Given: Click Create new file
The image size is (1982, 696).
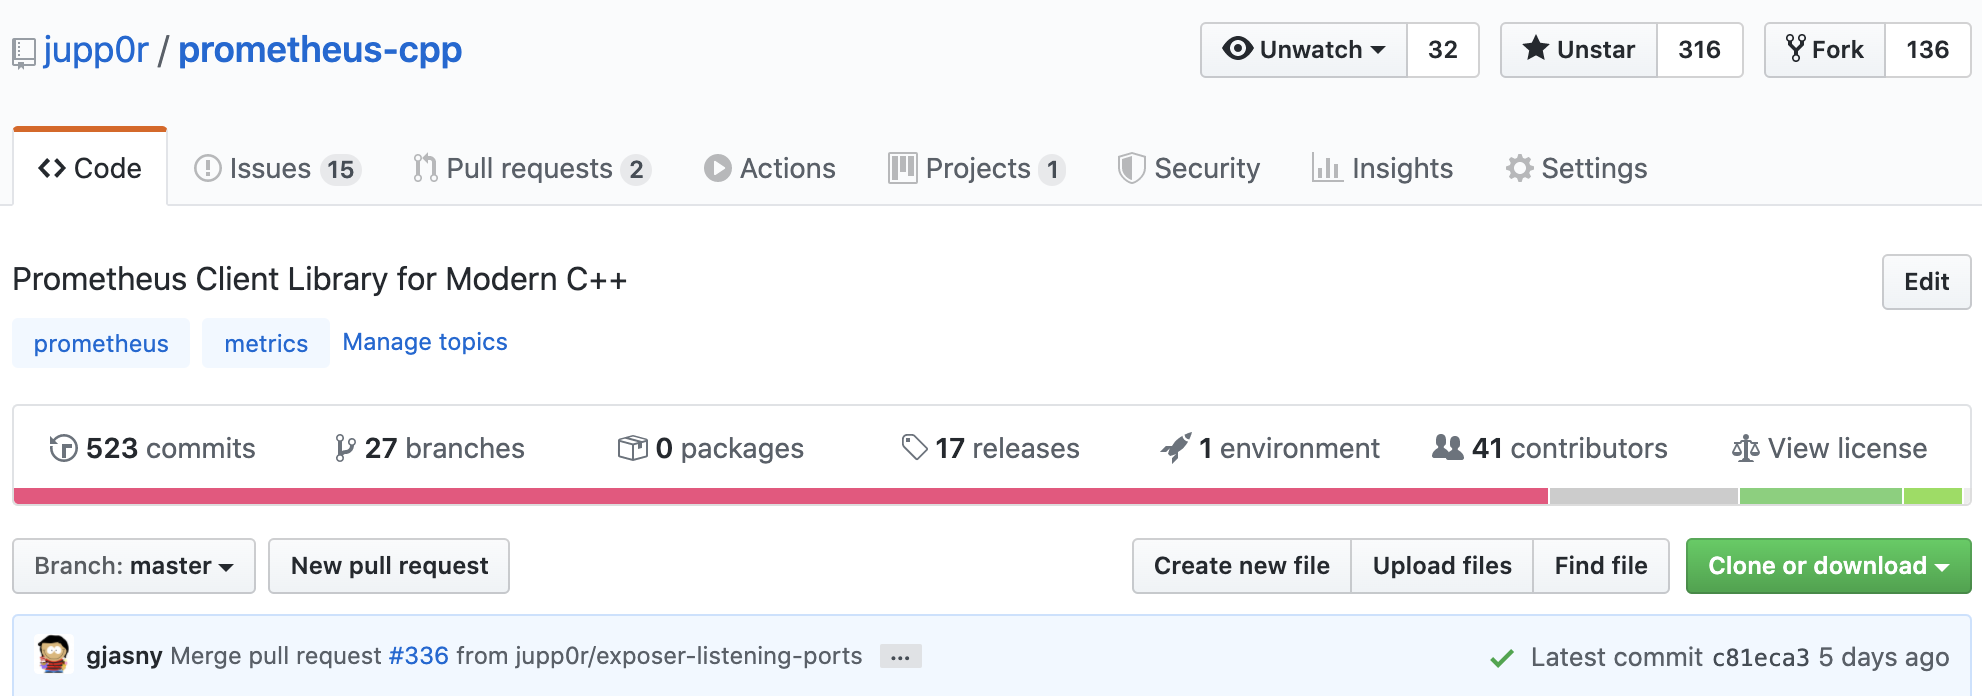Looking at the screenshot, I should (x=1242, y=566).
